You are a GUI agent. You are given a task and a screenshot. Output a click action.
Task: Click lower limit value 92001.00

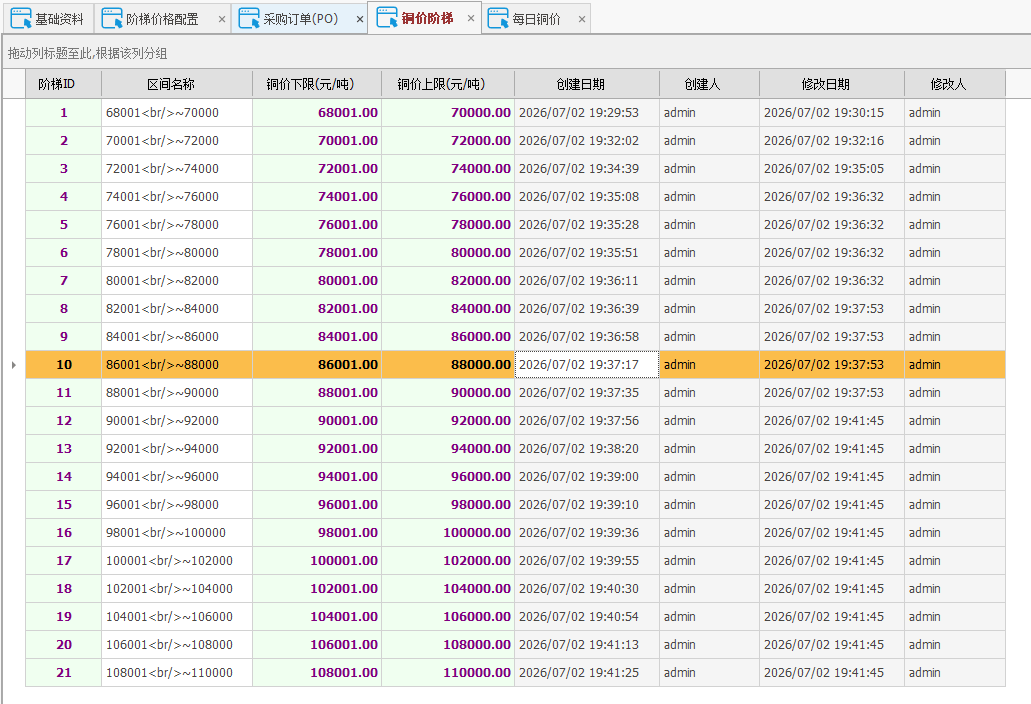[317, 448]
